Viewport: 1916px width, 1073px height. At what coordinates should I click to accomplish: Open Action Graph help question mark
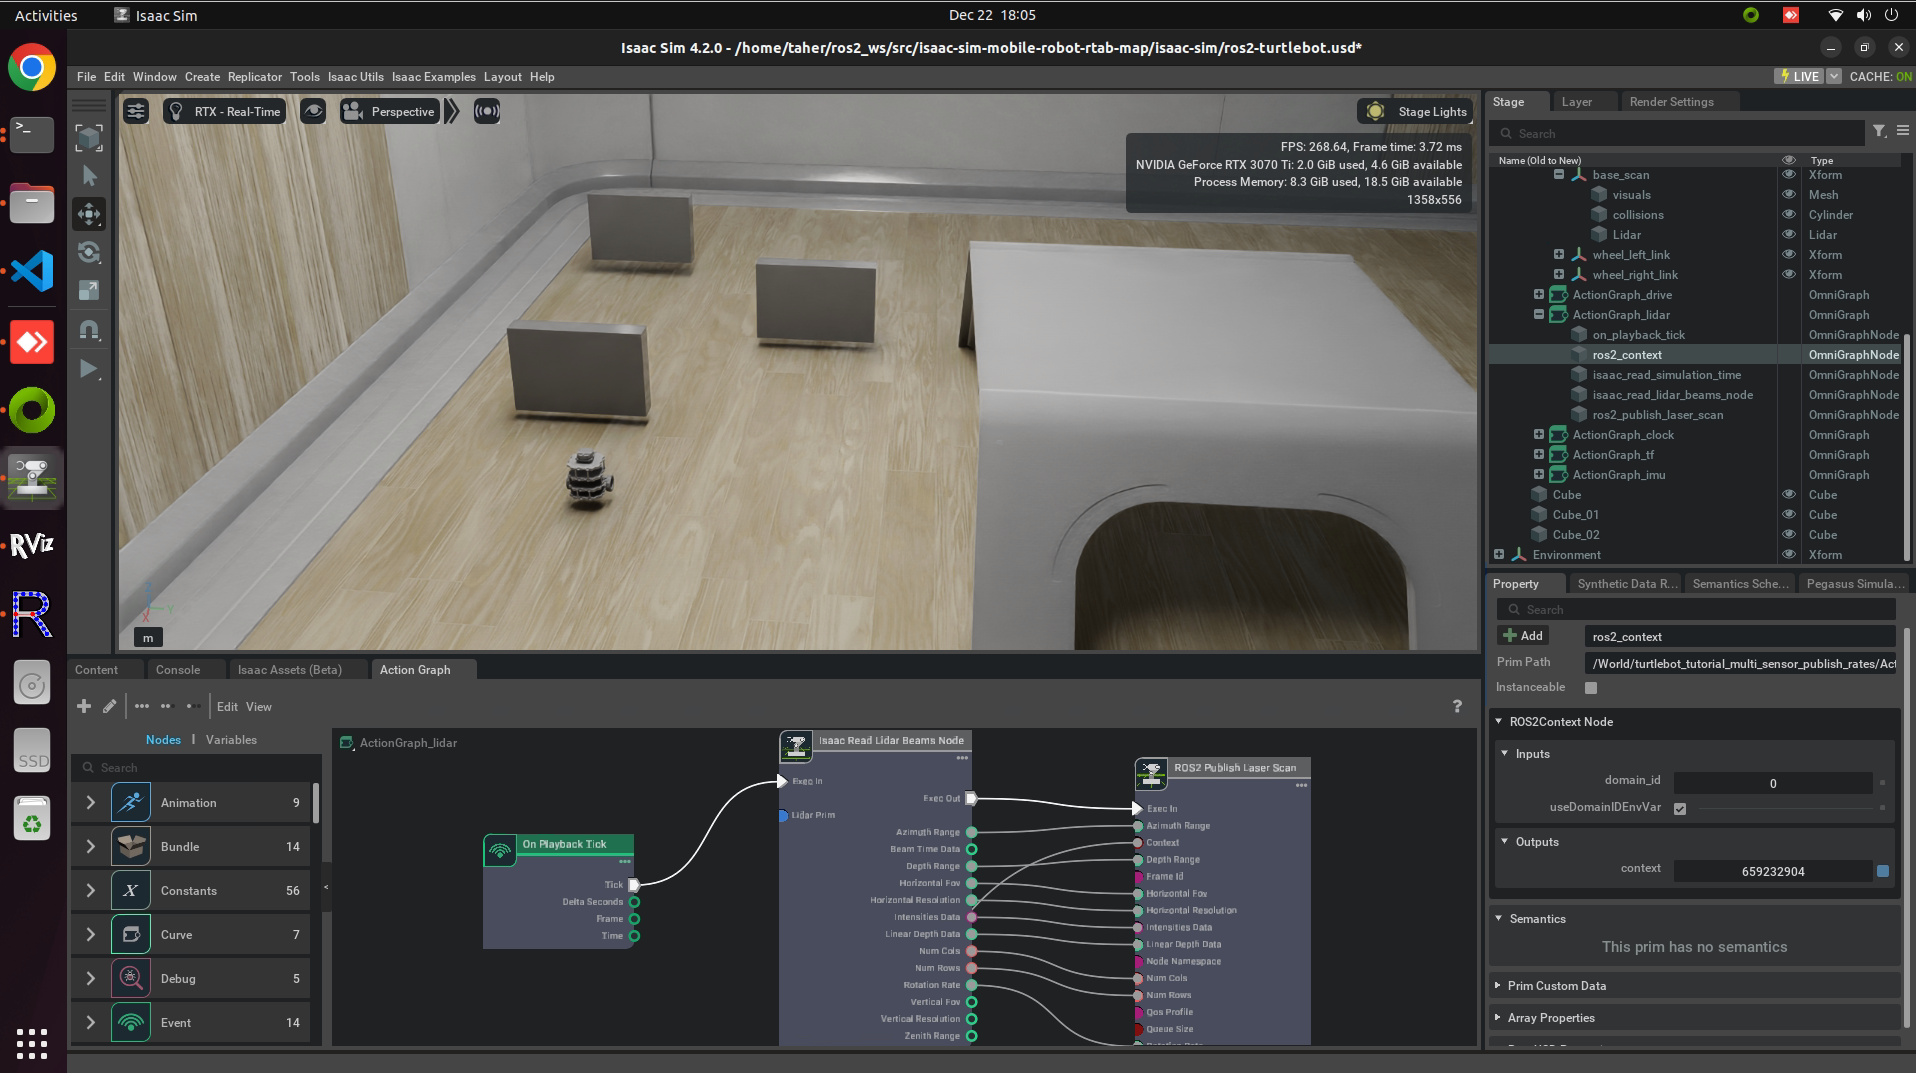(x=1457, y=706)
